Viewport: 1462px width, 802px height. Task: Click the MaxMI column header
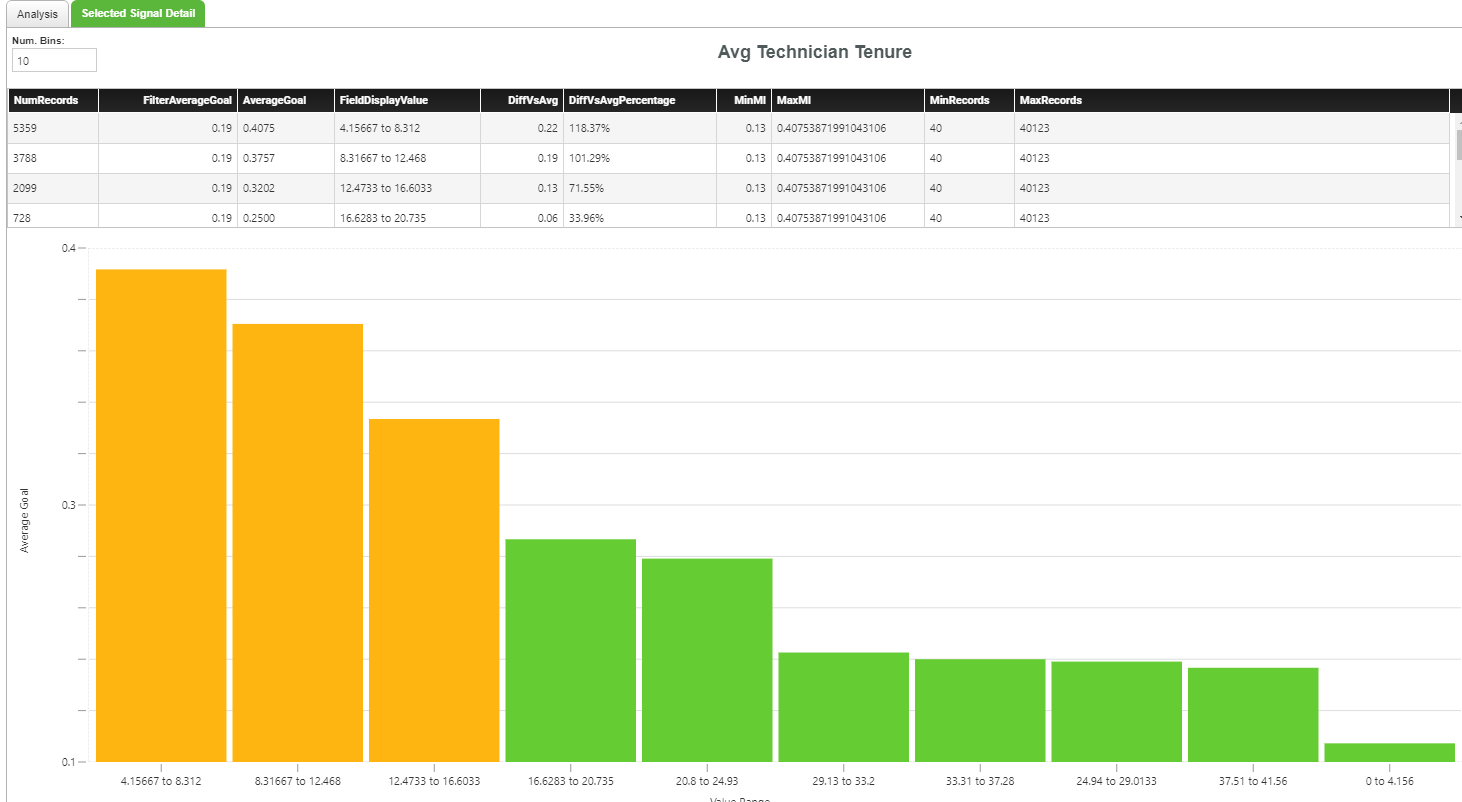click(x=848, y=100)
